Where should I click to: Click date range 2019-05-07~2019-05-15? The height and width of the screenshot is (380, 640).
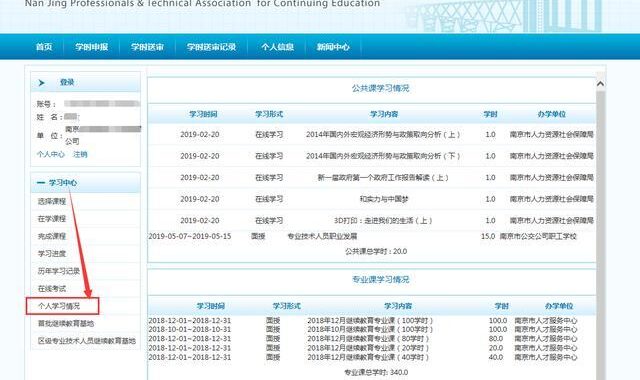point(190,236)
